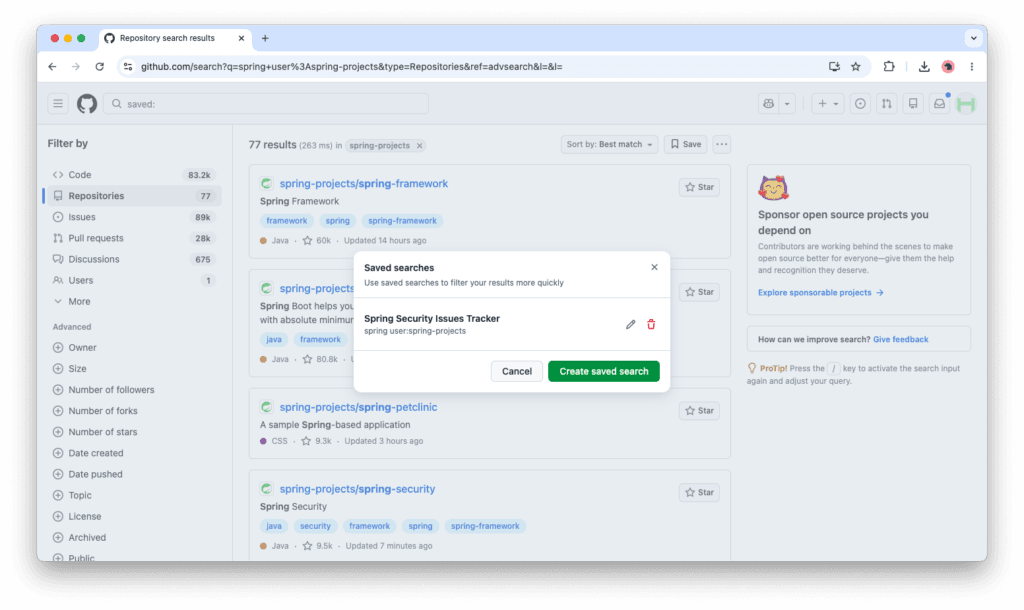Open the Sort by Best match dropdown

609,144
